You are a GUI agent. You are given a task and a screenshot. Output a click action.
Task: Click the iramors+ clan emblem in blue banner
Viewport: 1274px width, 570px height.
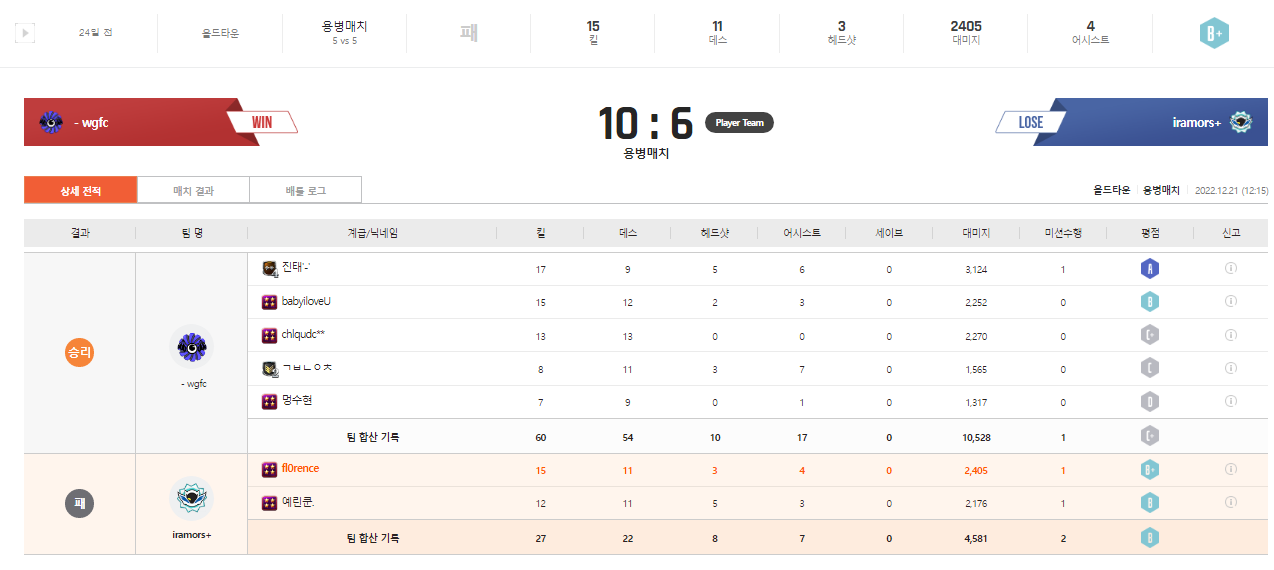(1241, 123)
